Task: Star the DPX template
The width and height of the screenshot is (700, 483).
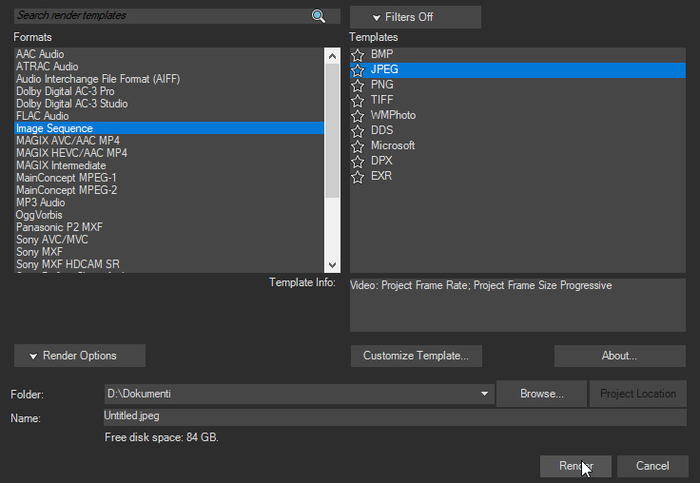Action: 358,161
